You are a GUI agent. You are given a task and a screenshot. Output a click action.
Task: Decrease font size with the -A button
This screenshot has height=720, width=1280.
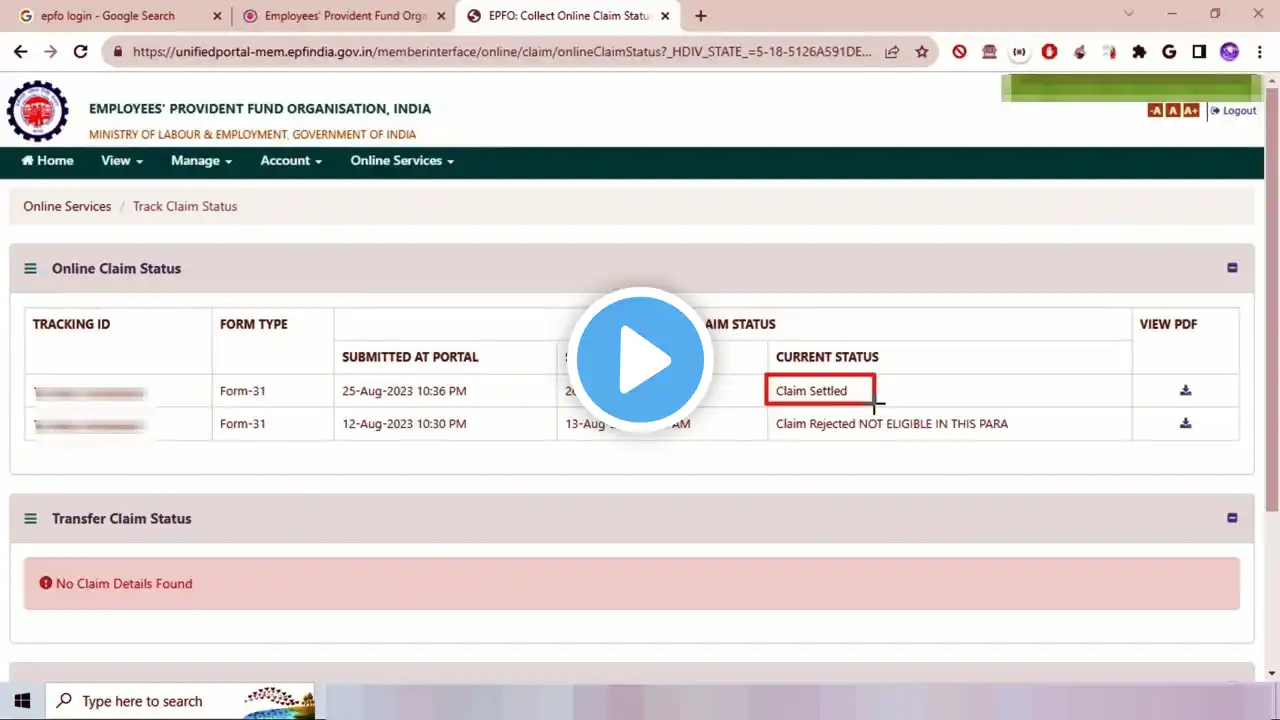point(1155,111)
